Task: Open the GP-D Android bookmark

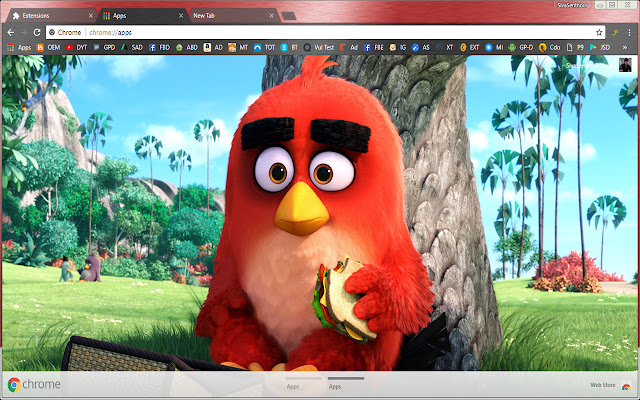Action: [521, 47]
